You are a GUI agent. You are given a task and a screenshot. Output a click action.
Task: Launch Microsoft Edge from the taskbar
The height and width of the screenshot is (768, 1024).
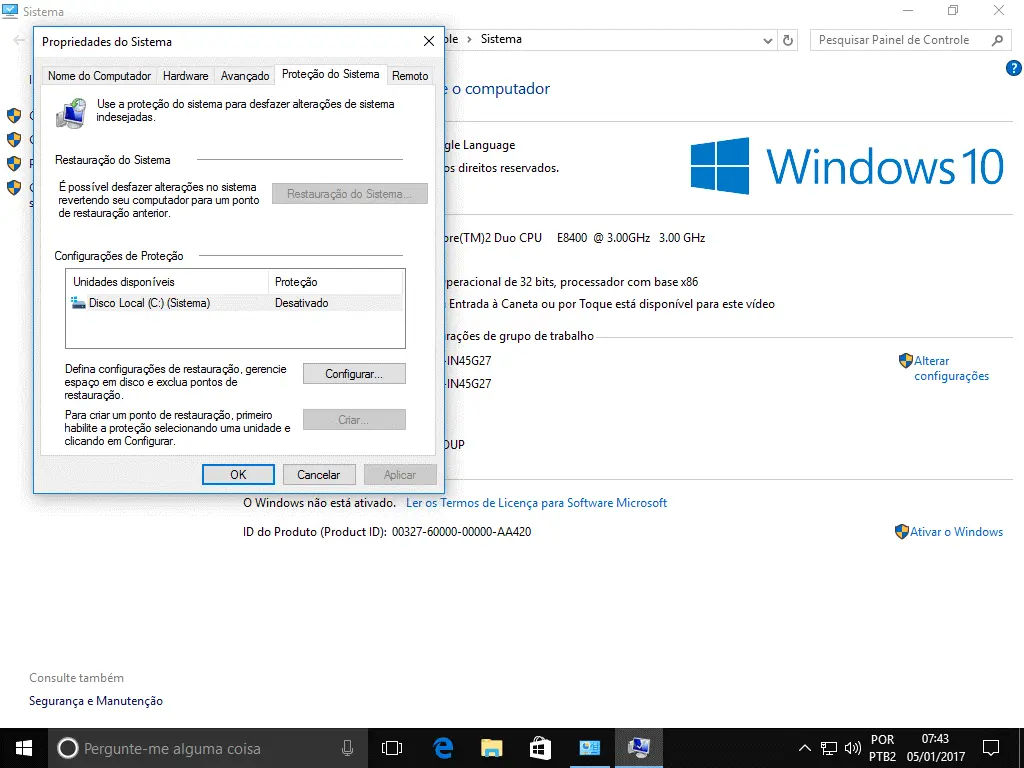pyautogui.click(x=443, y=748)
